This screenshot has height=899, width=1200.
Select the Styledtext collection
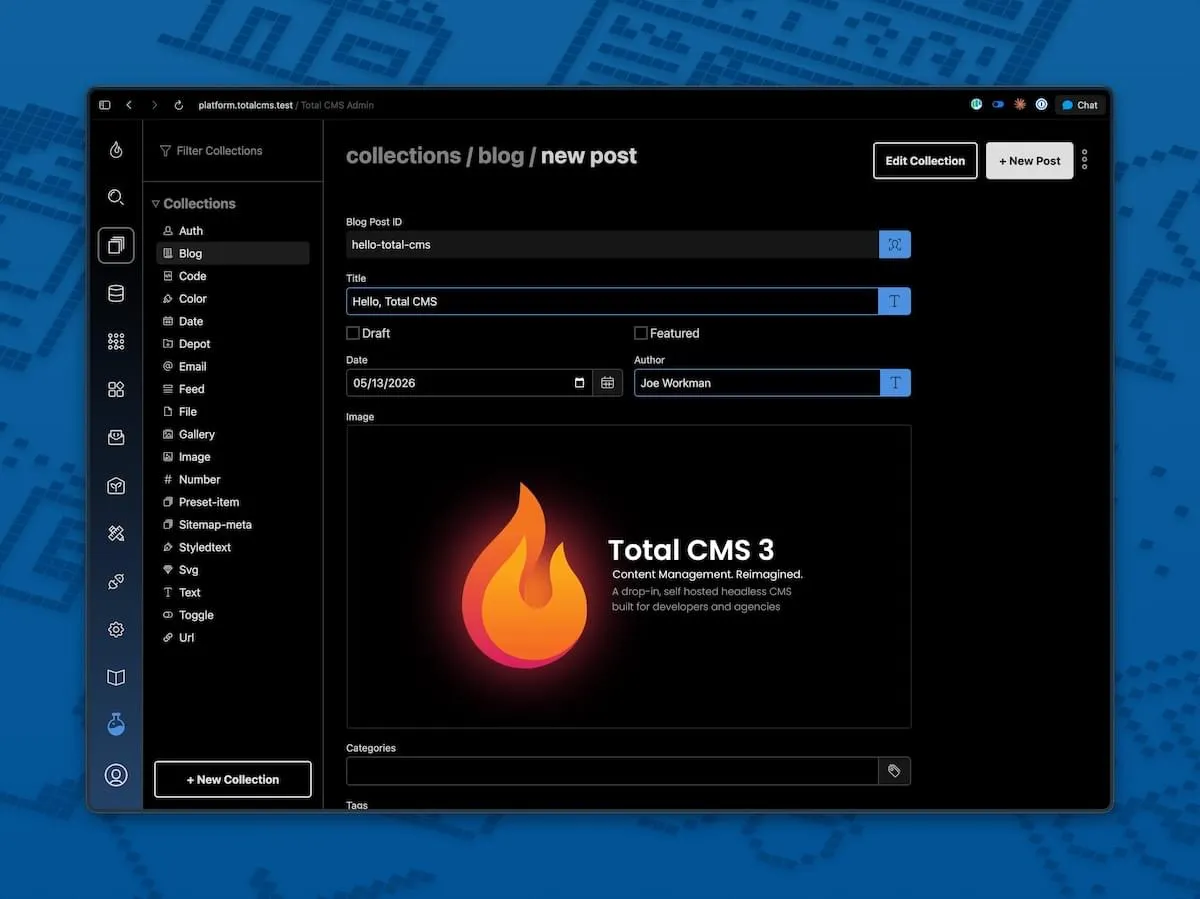pos(233,548)
